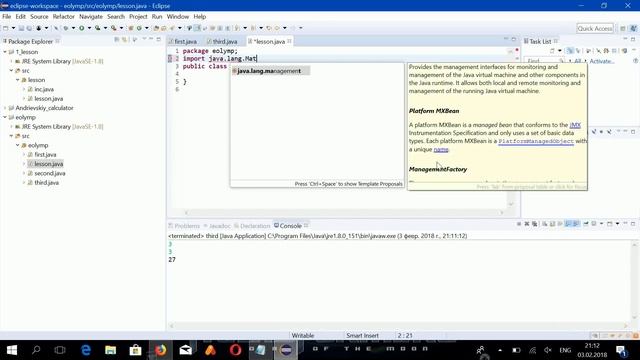Switch to the third.java editor tab
The height and width of the screenshot is (360, 640).
pos(222,41)
